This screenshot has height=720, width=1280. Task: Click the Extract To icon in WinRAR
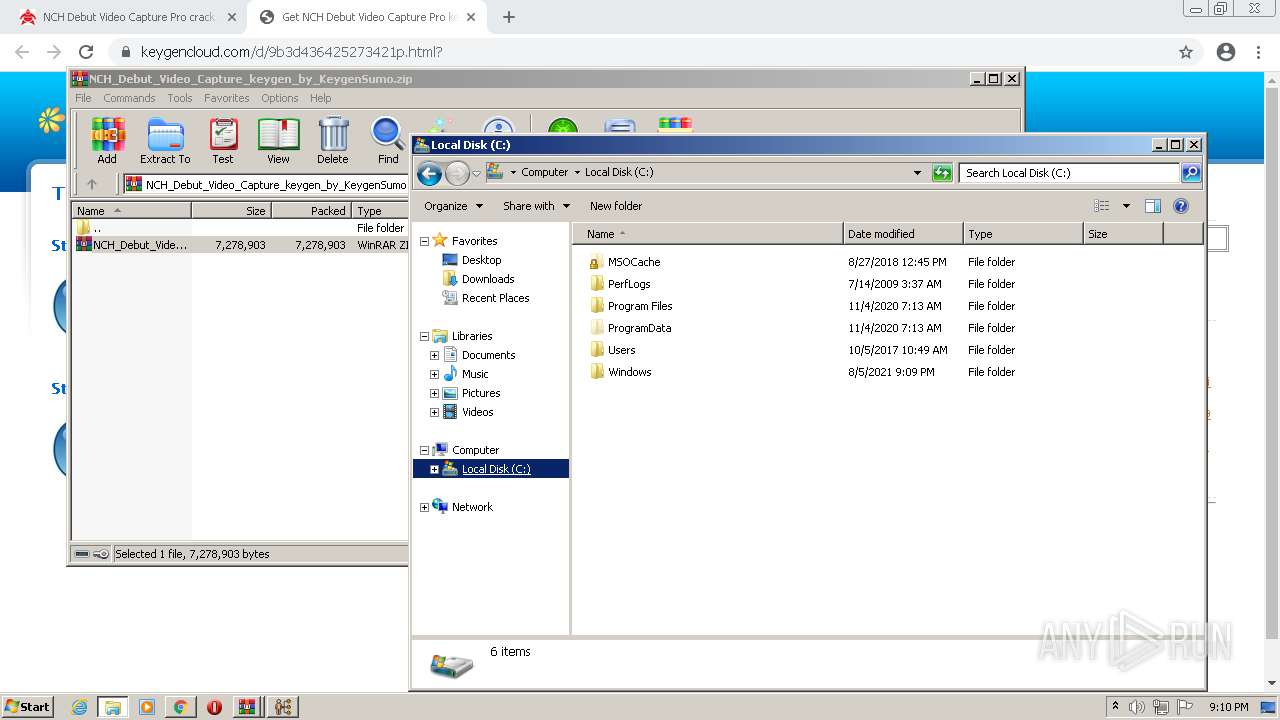point(165,141)
